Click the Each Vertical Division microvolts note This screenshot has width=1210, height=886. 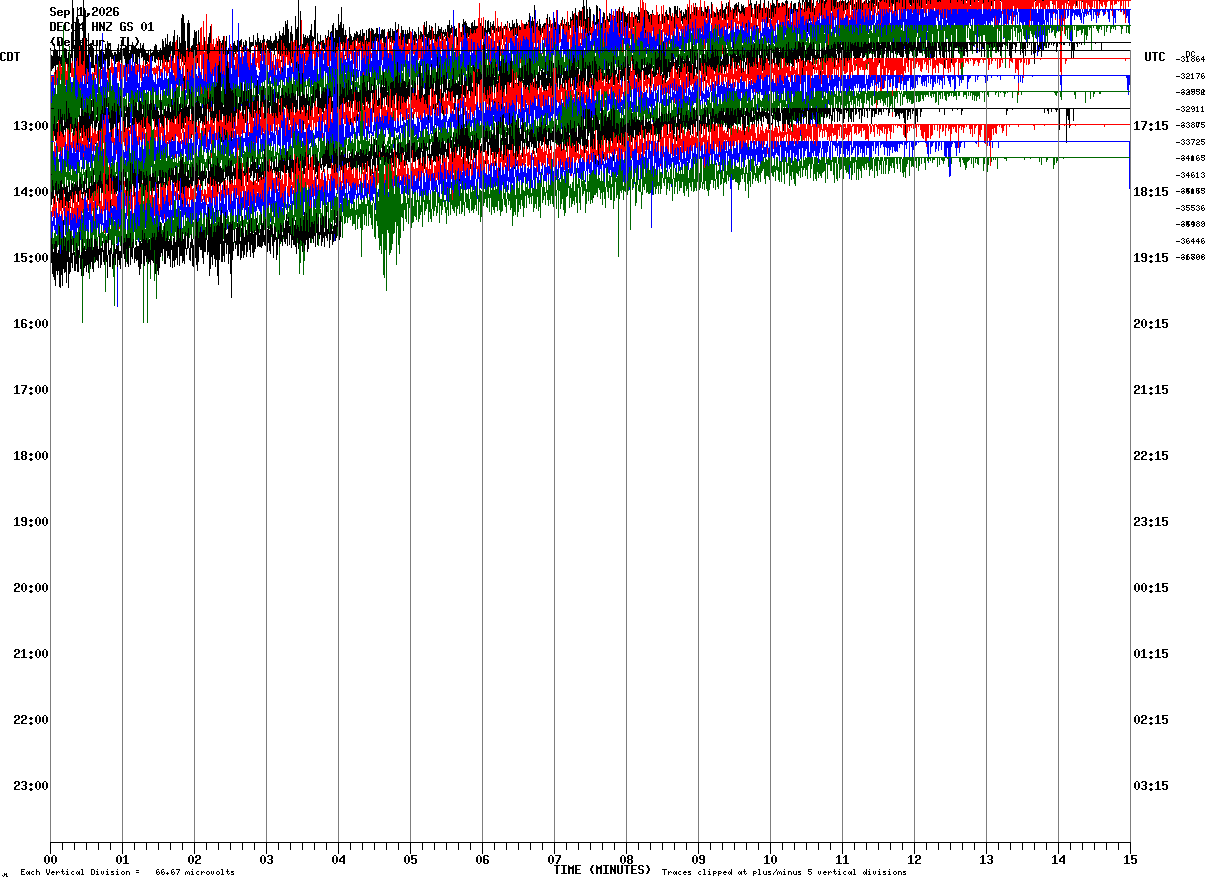127,873
